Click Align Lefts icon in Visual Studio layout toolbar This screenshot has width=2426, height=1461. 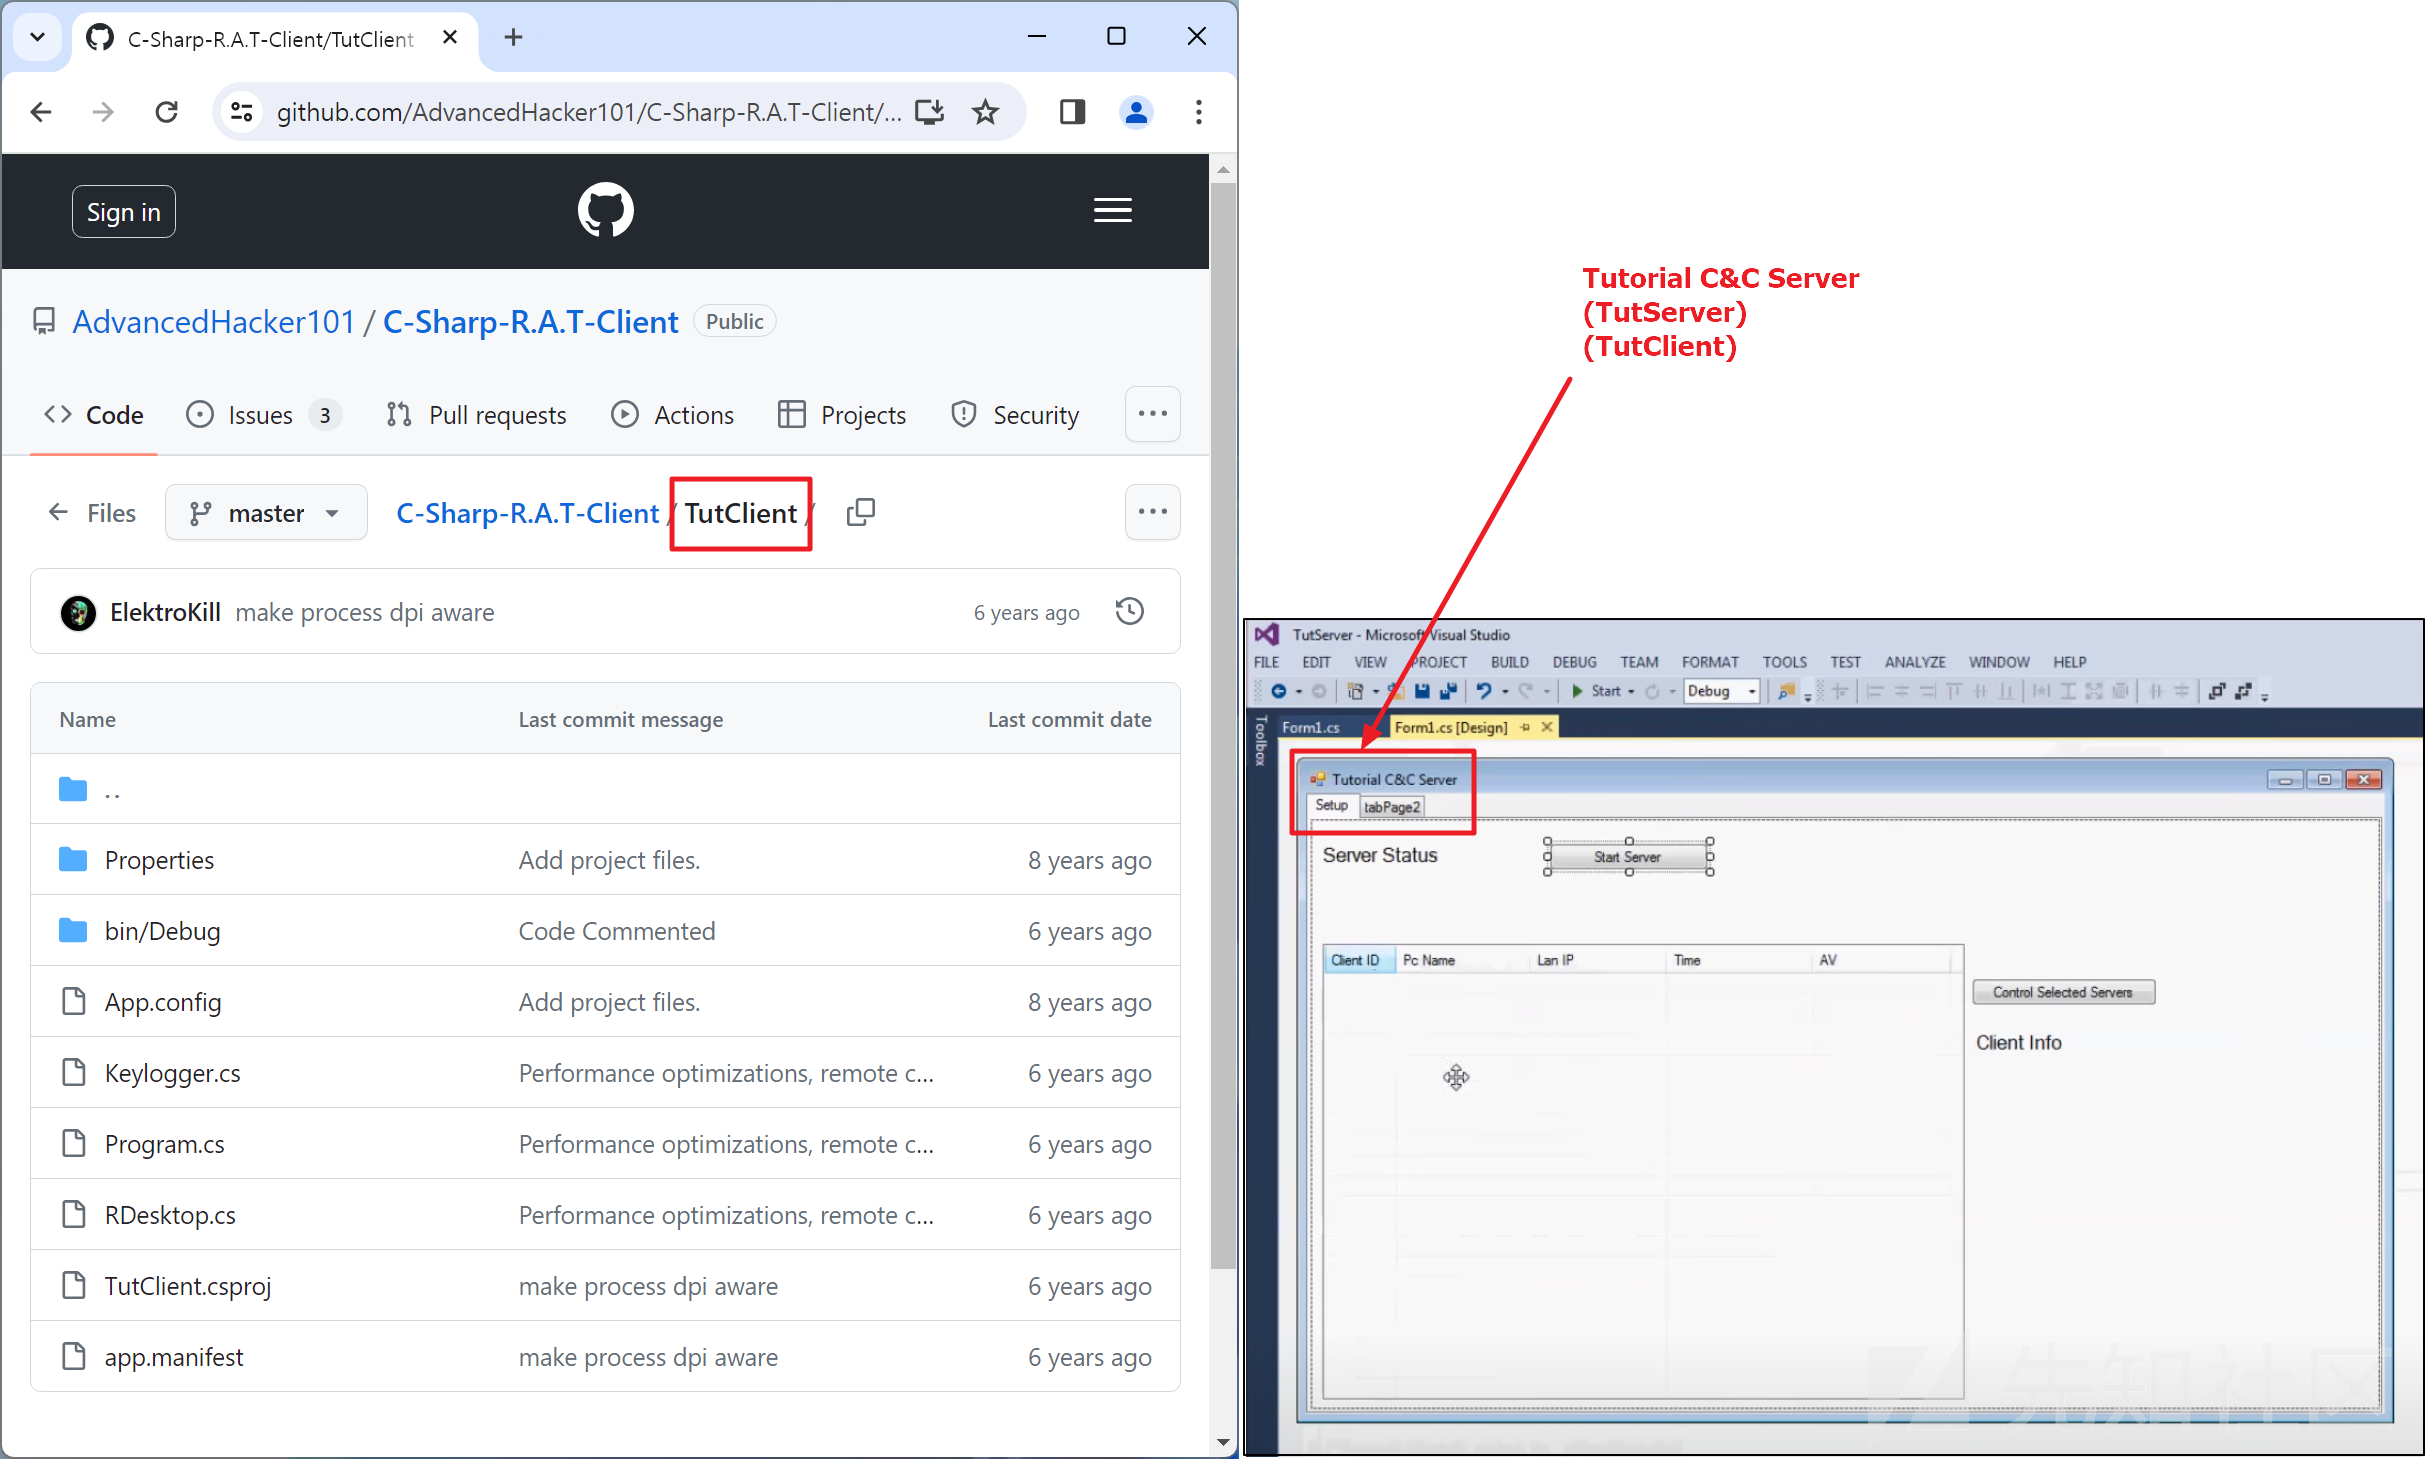(x=1875, y=691)
